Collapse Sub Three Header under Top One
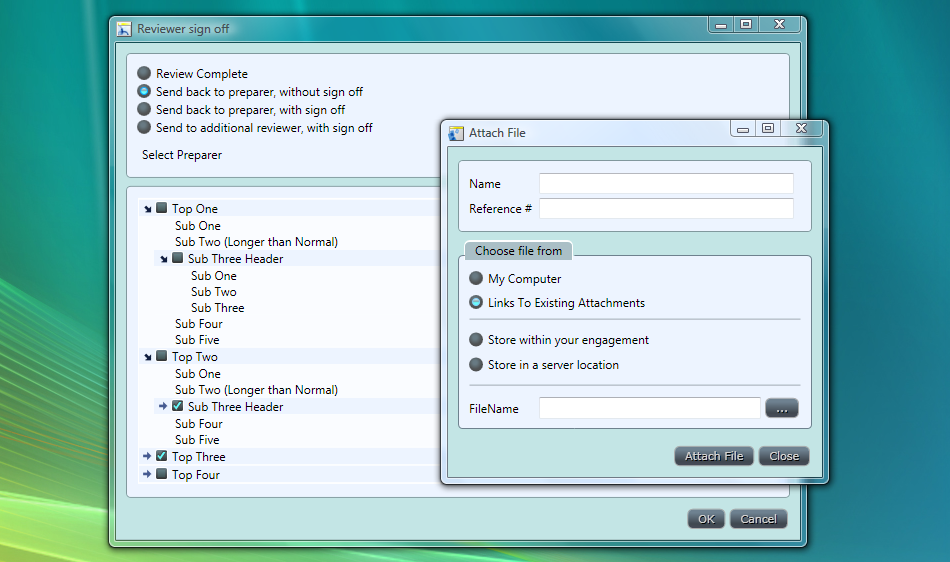The height and width of the screenshot is (562, 950). click(x=164, y=259)
